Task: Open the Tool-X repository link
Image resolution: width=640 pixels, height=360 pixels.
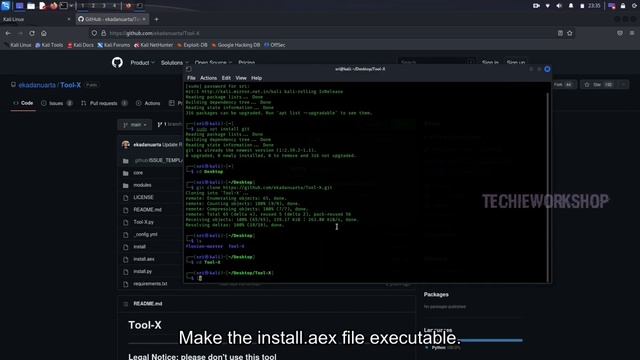Action: pyautogui.click(x=71, y=85)
